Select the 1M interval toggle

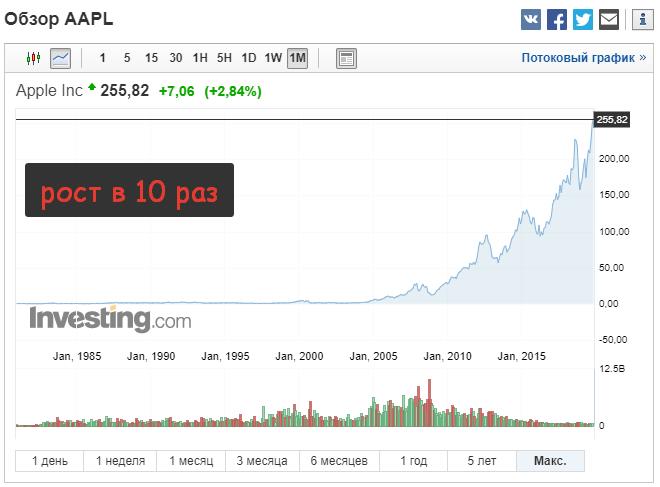[x=297, y=58]
